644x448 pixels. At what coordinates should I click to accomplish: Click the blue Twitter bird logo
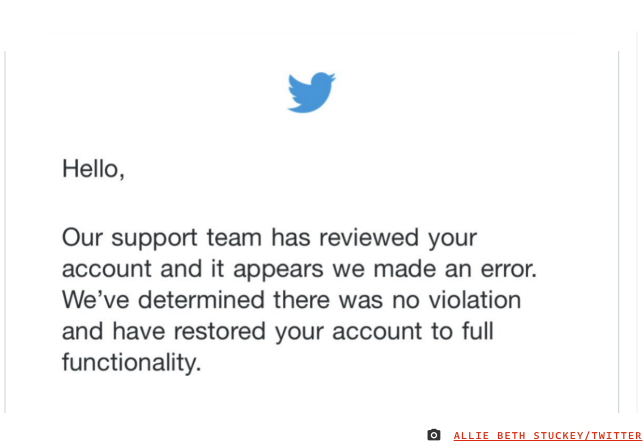[x=311, y=92]
